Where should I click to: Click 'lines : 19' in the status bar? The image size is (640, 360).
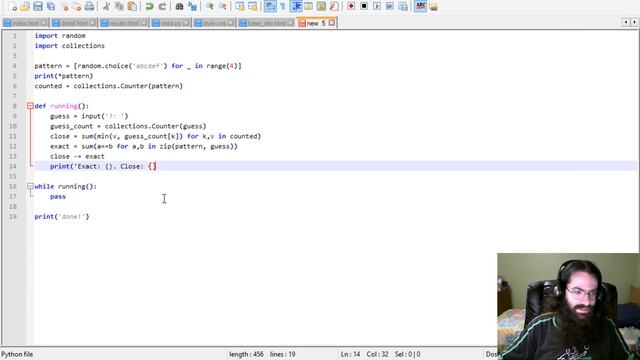pyautogui.click(x=282, y=354)
